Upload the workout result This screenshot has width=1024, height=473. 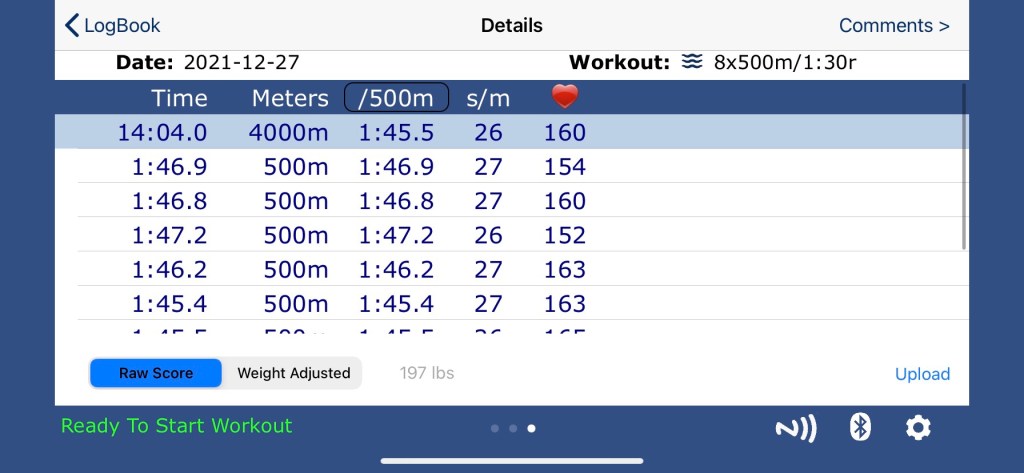[x=922, y=374]
